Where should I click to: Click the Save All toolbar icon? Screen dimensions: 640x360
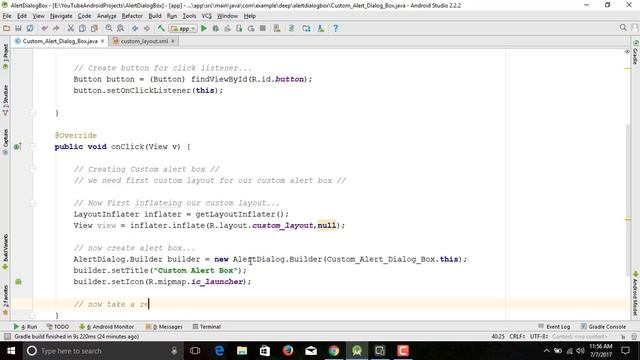click(18, 28)
